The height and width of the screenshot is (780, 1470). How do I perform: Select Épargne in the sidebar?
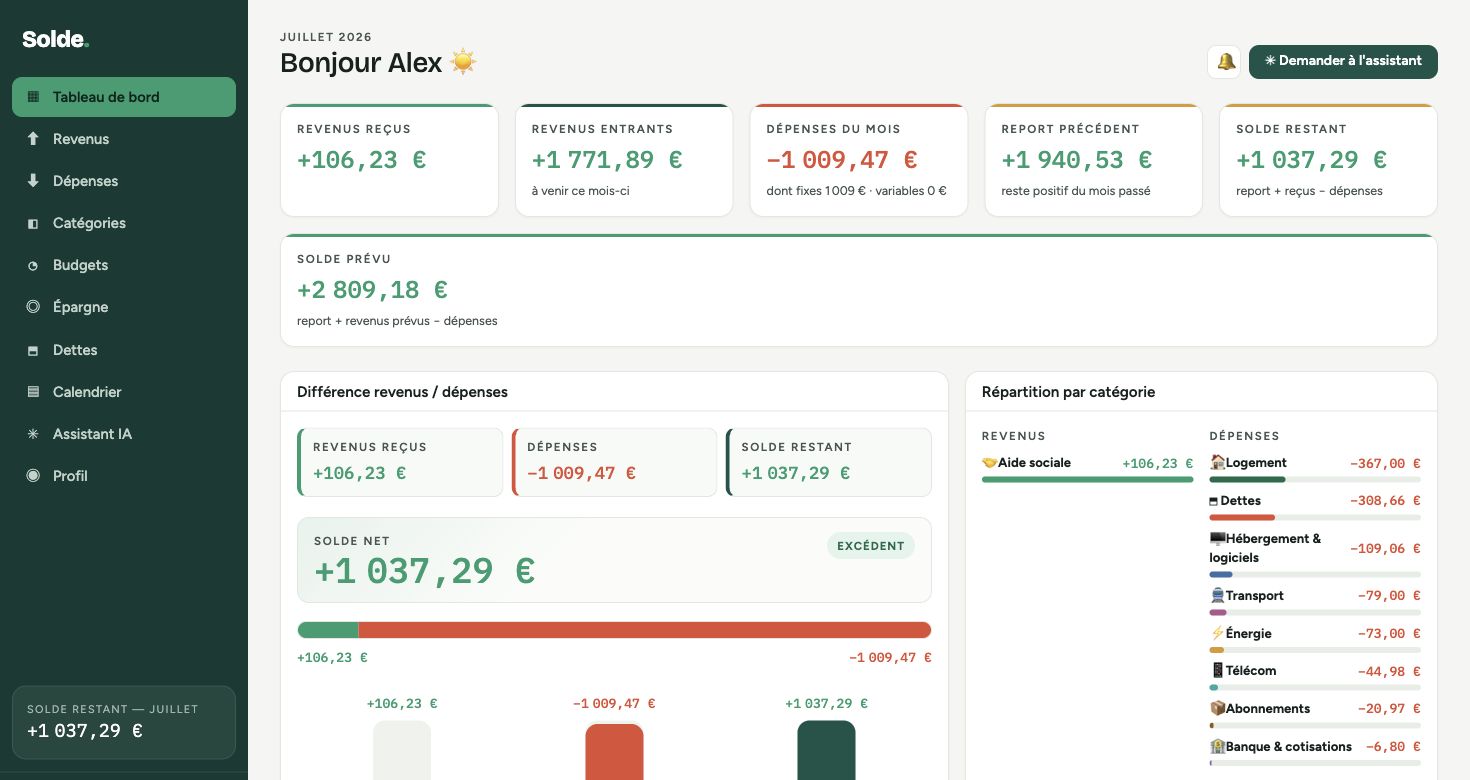(x=124, y=307)
